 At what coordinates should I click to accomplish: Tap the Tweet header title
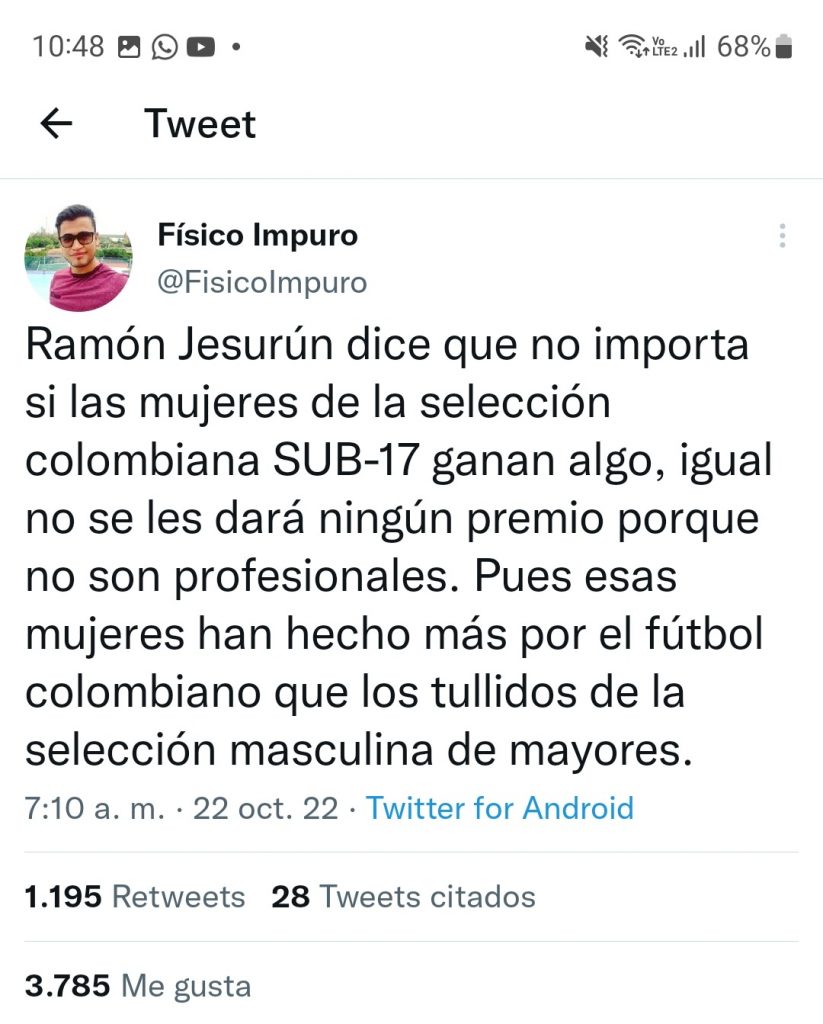[x=200, y=124]
